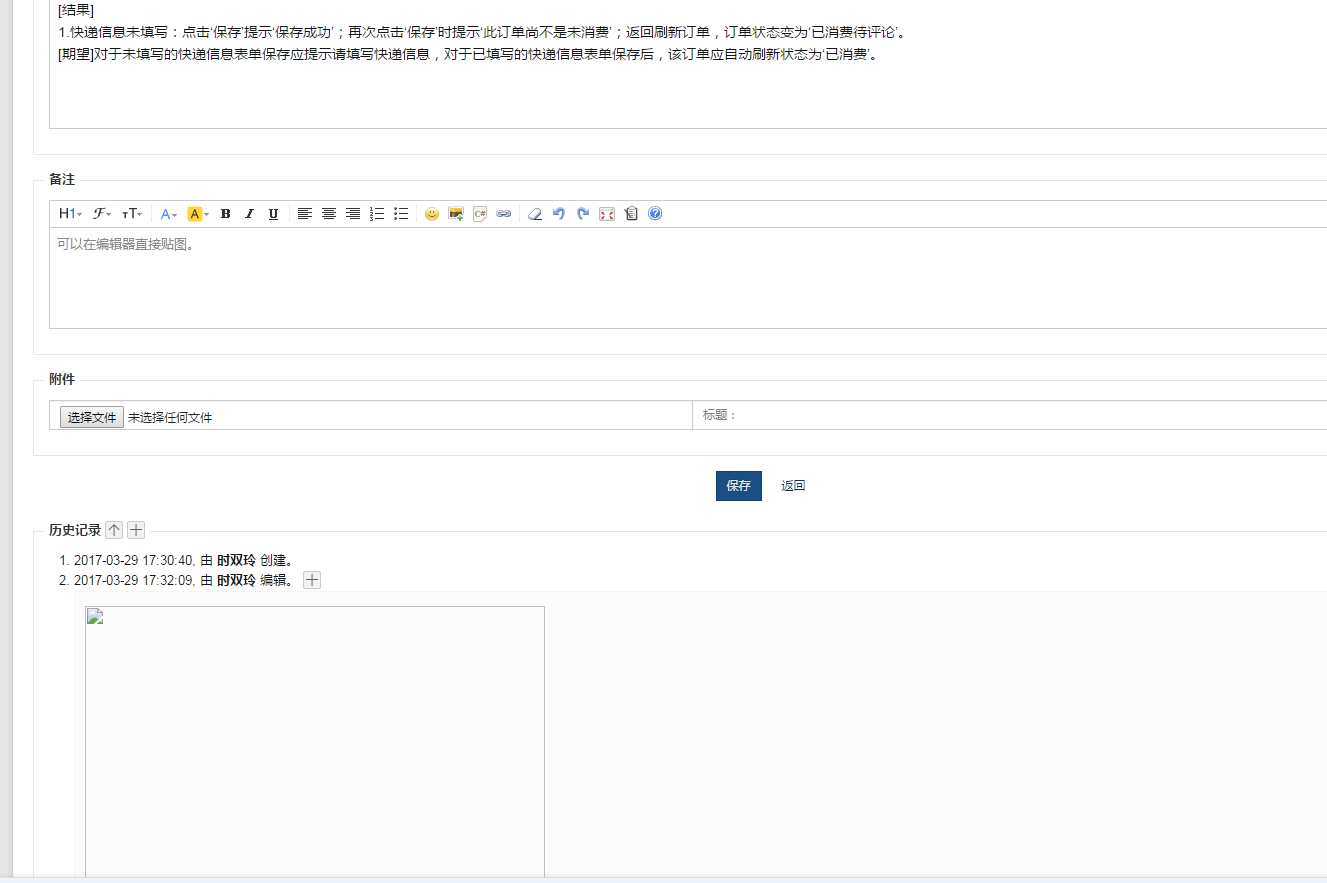Open the font size dropdown
The width and height of the screenshot is (1327, 883).
coord(132,214)
